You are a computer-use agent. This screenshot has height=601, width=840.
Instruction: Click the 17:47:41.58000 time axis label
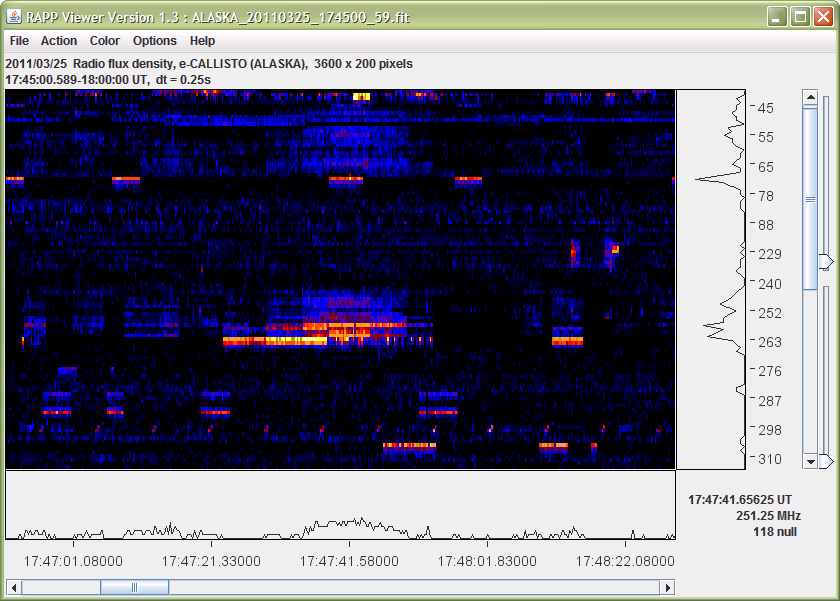pos(349,561)
